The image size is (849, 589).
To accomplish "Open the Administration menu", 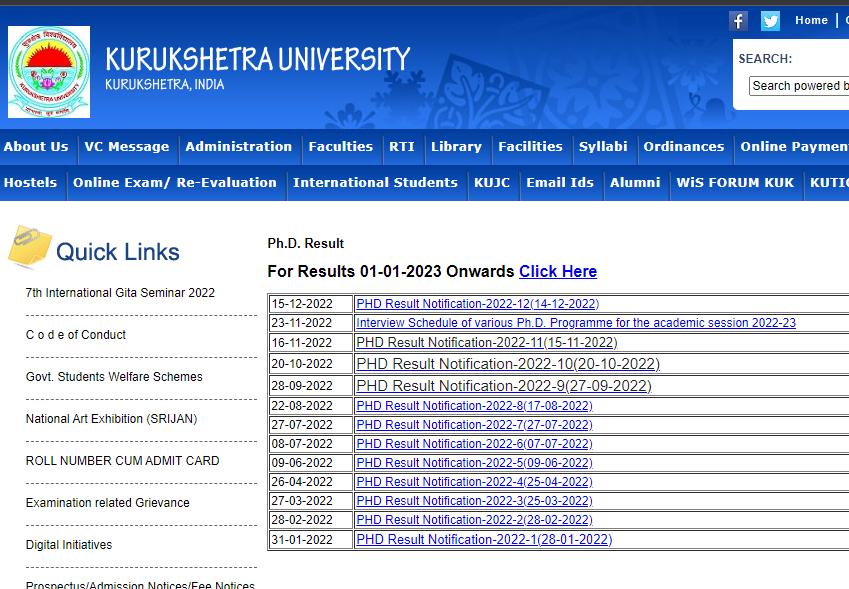I will (x=239, y=147).
